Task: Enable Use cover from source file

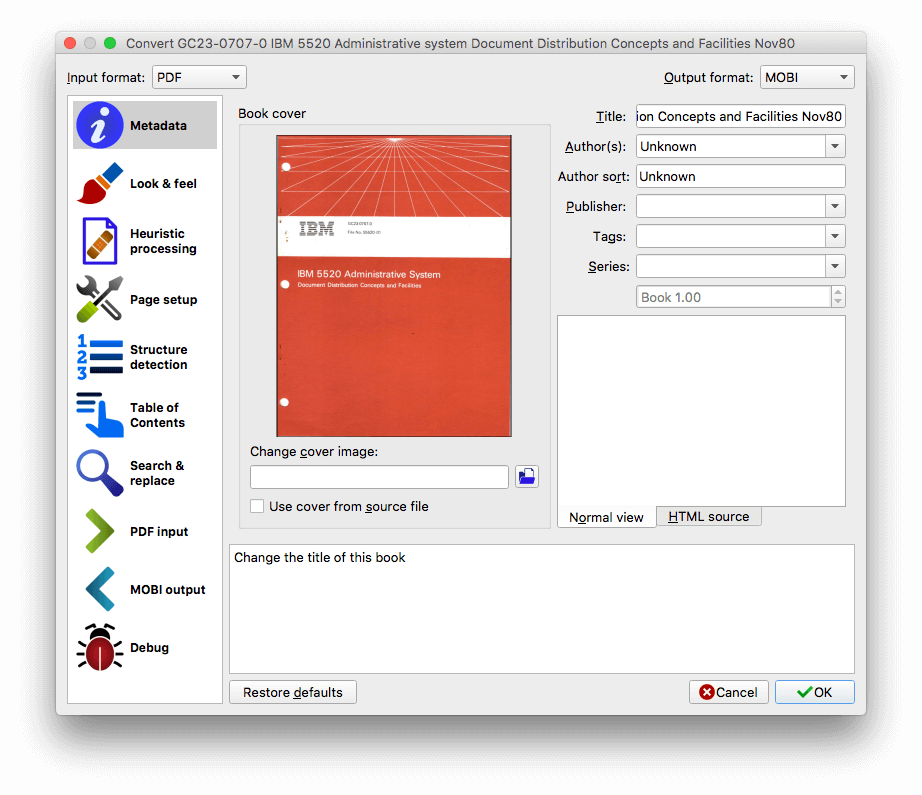Action: [x=257, y=506]
